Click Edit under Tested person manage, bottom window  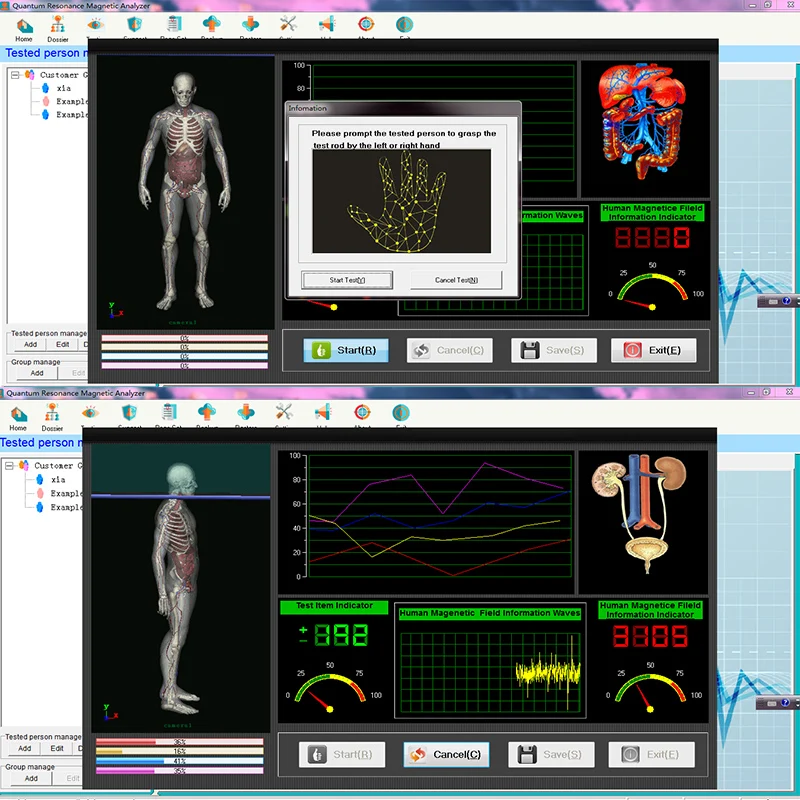[57, 748]
